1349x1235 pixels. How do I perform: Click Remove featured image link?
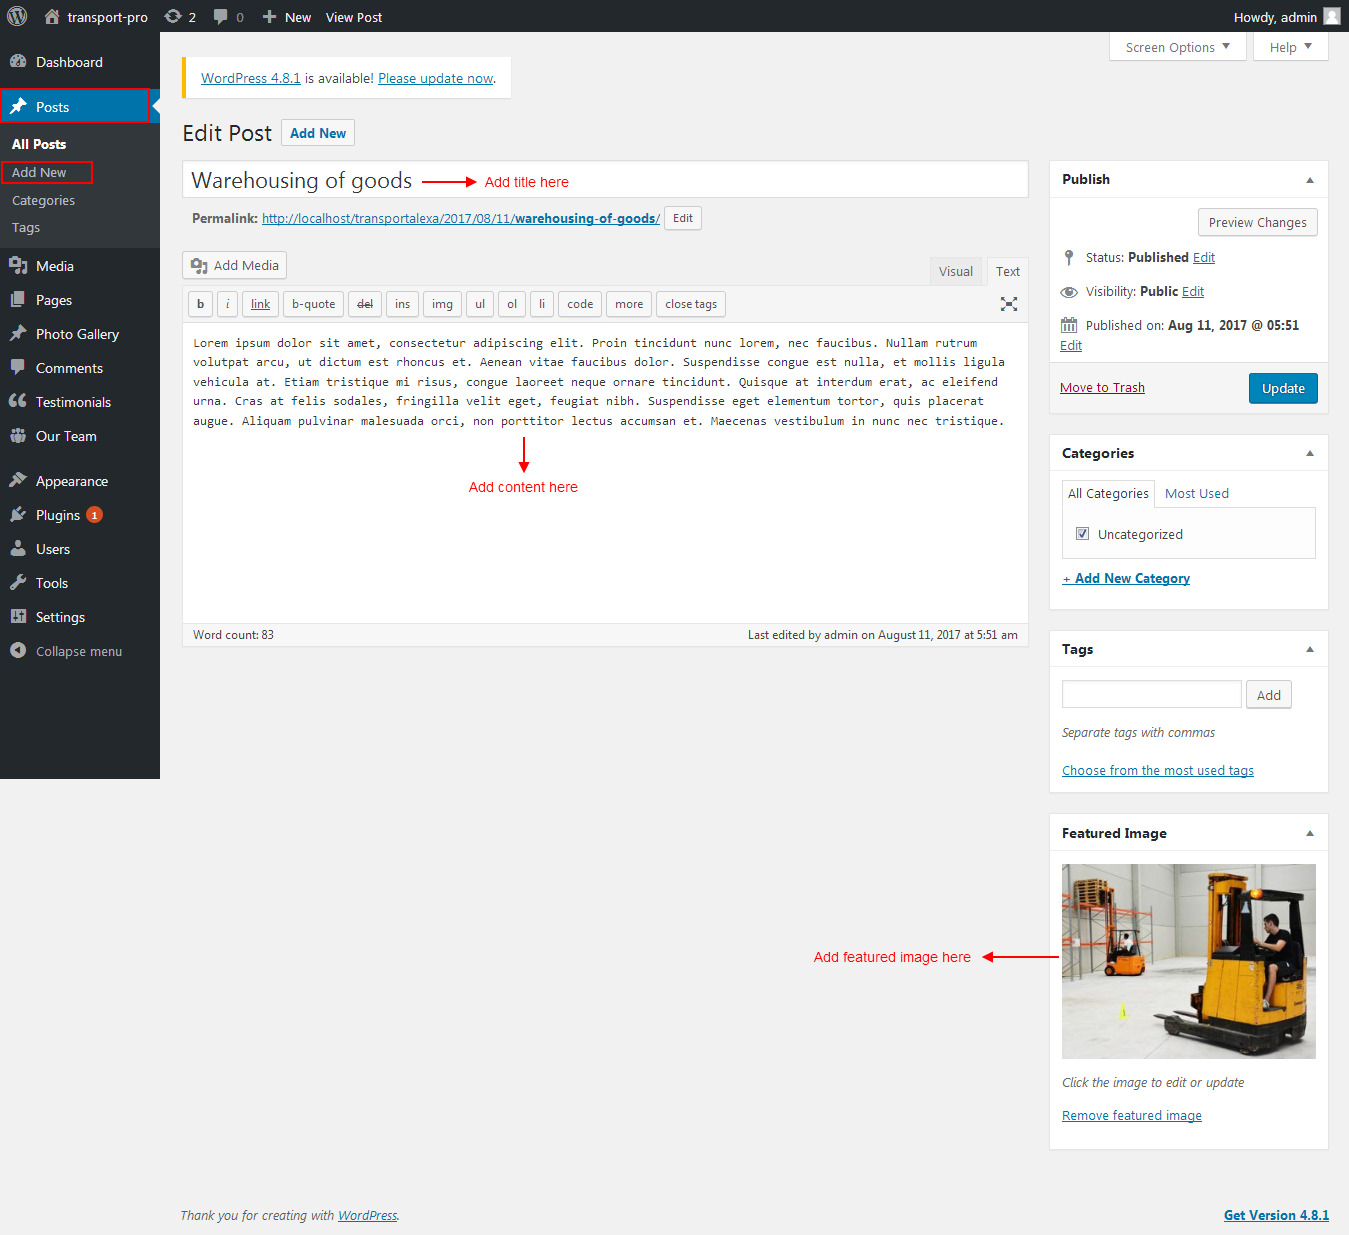pos(1132,1116)
